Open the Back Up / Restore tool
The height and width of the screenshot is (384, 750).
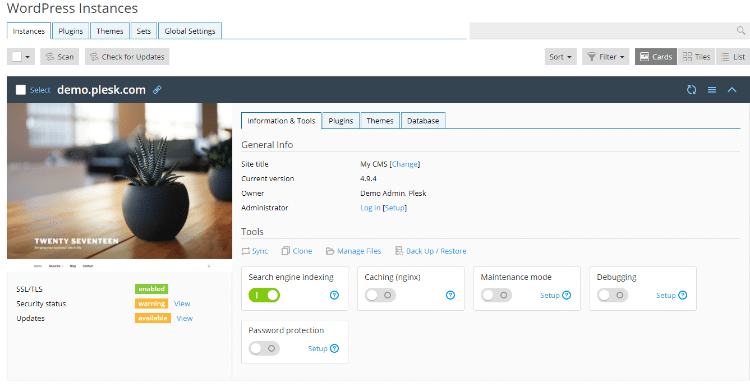tap(430, 251)
